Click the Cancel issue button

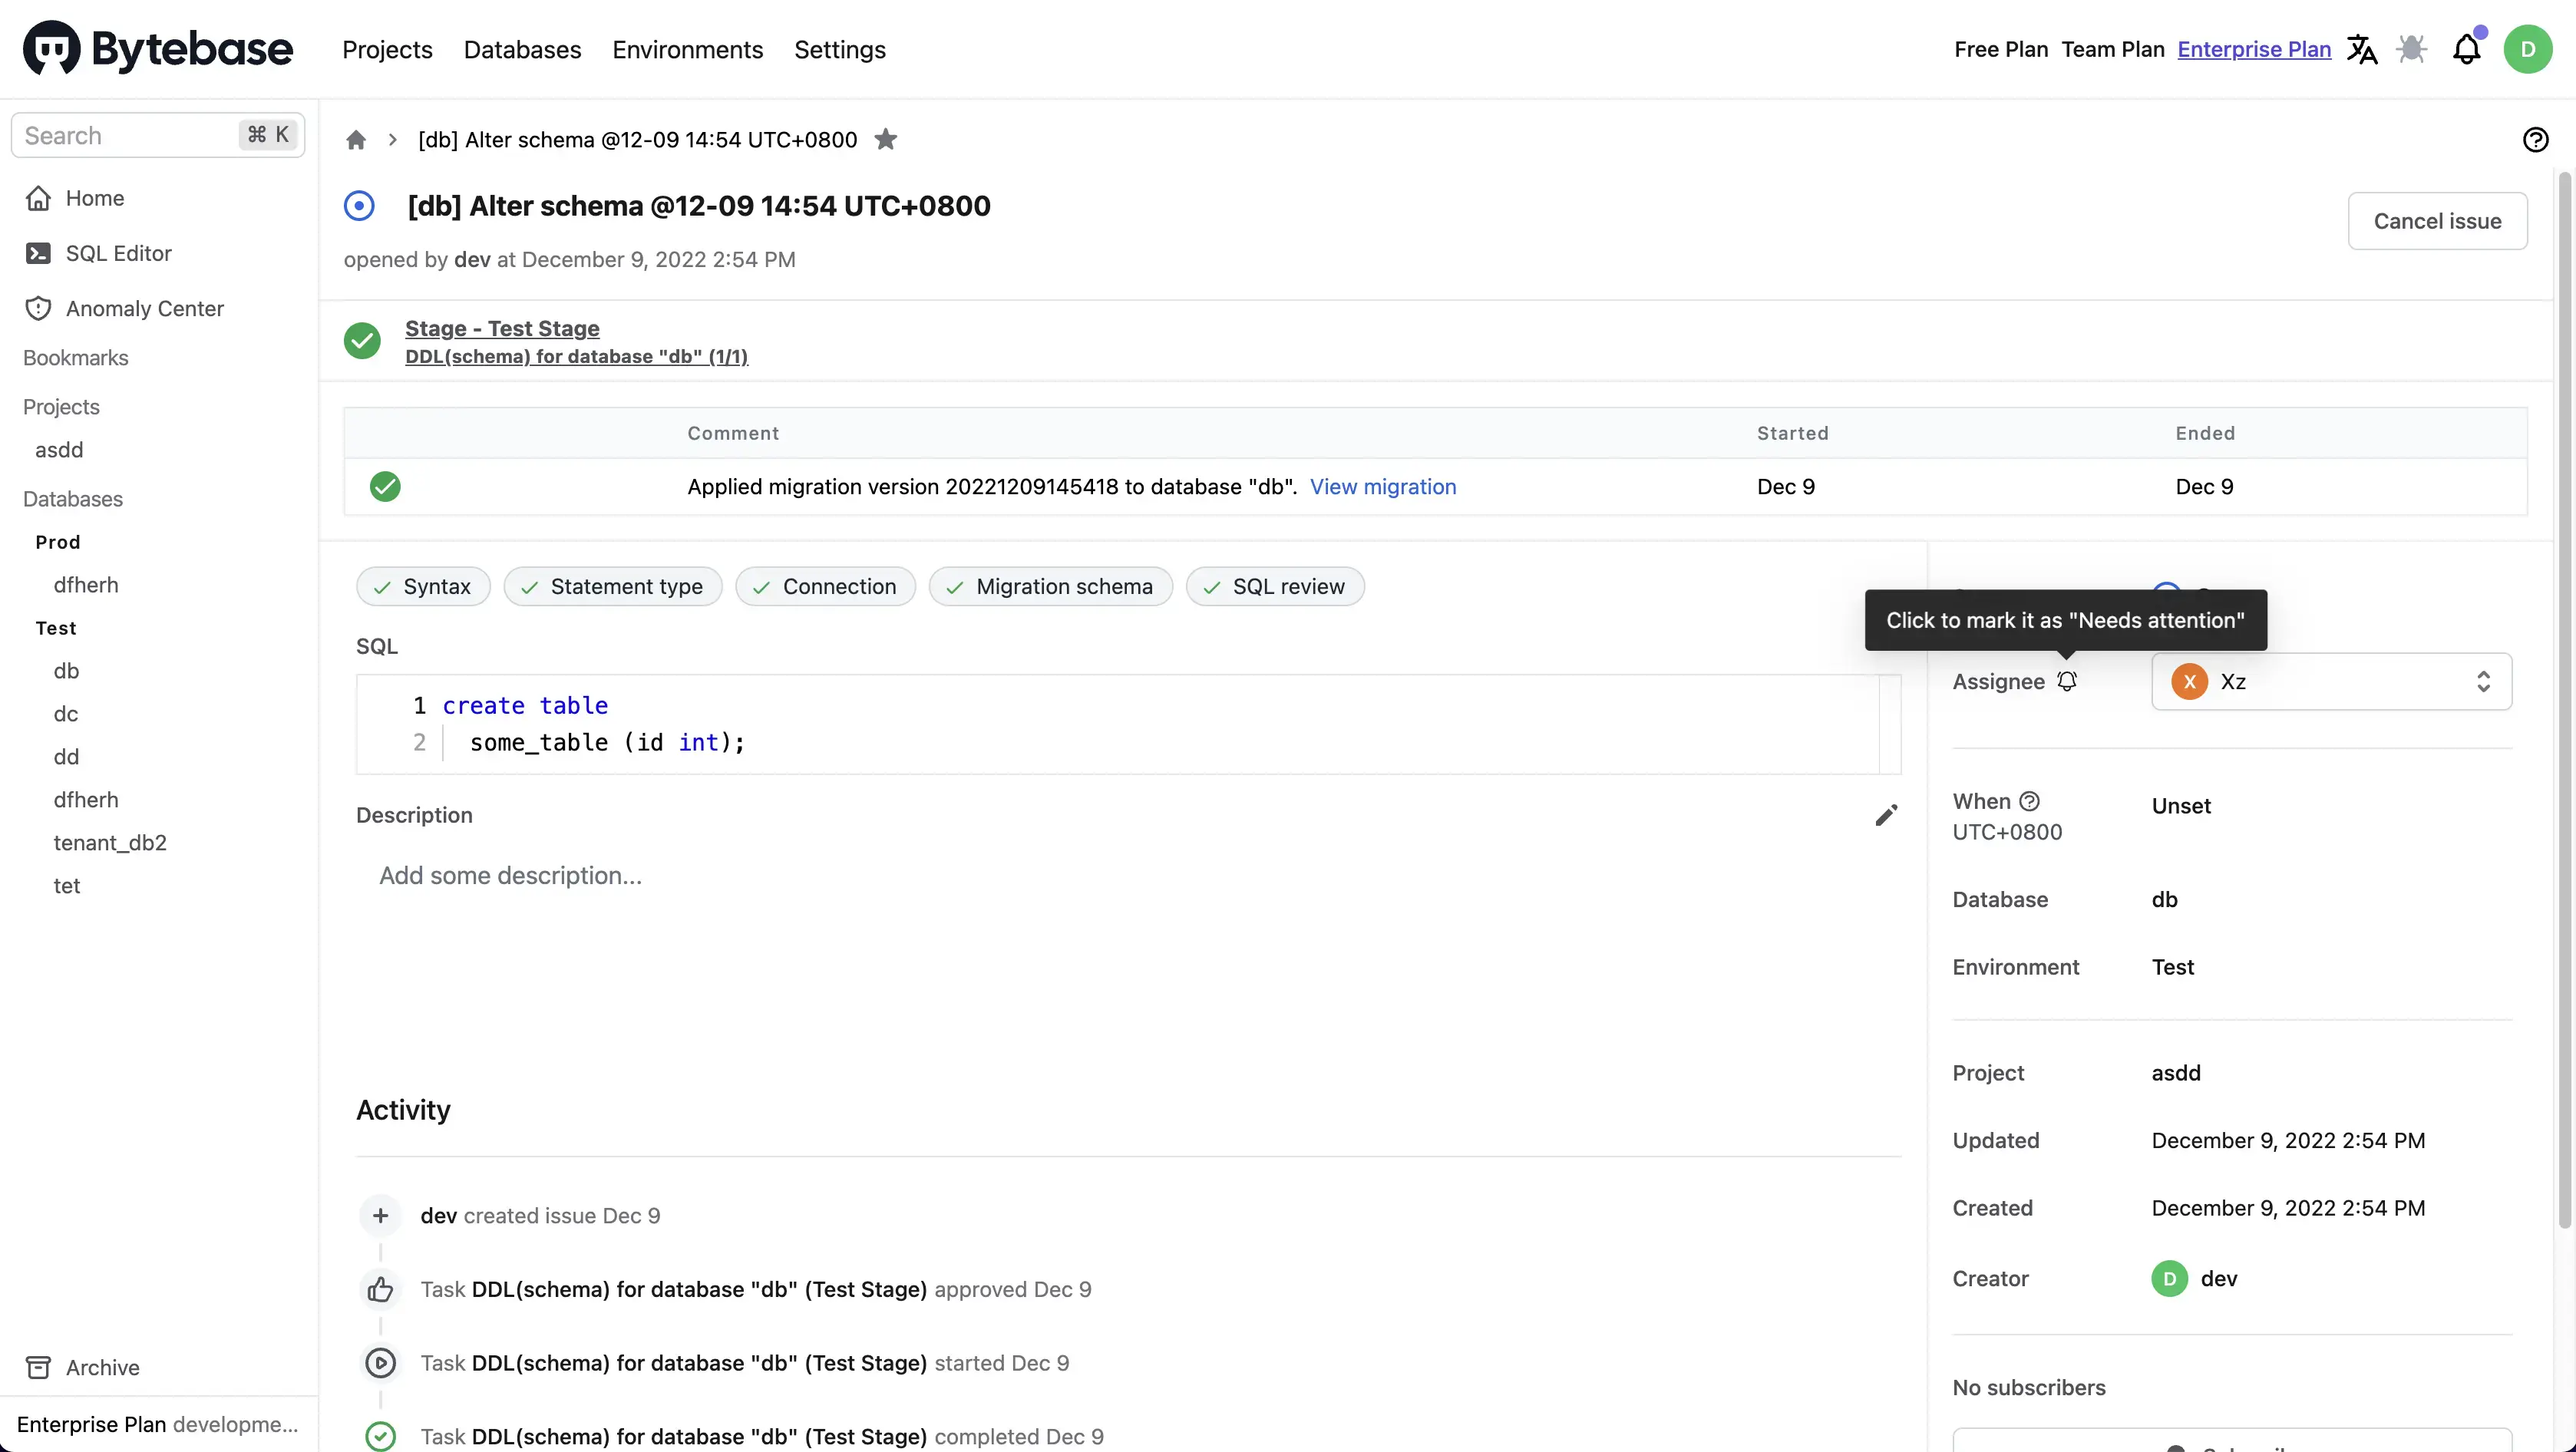point(2437,221)
